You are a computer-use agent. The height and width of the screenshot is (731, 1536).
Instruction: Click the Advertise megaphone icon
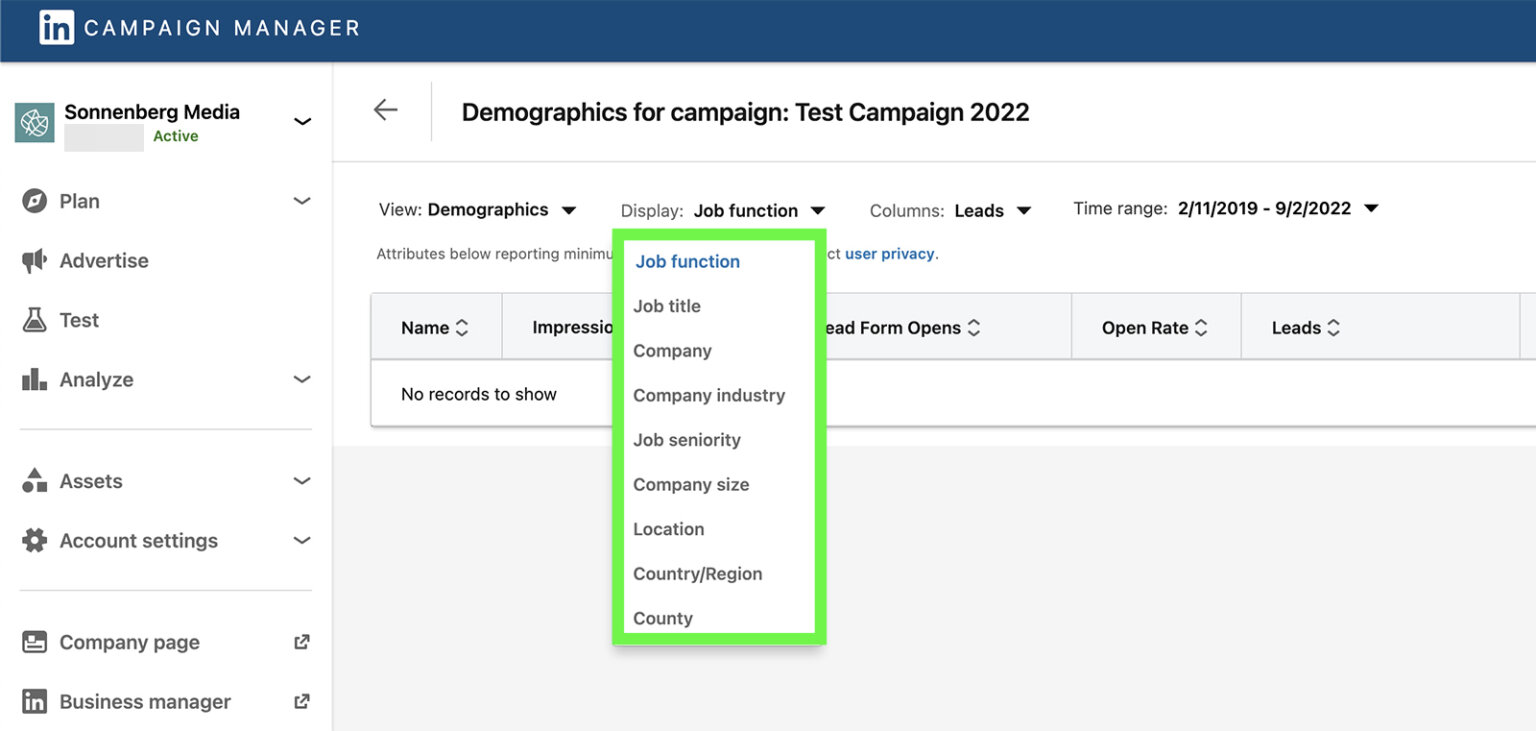(34, 261)
